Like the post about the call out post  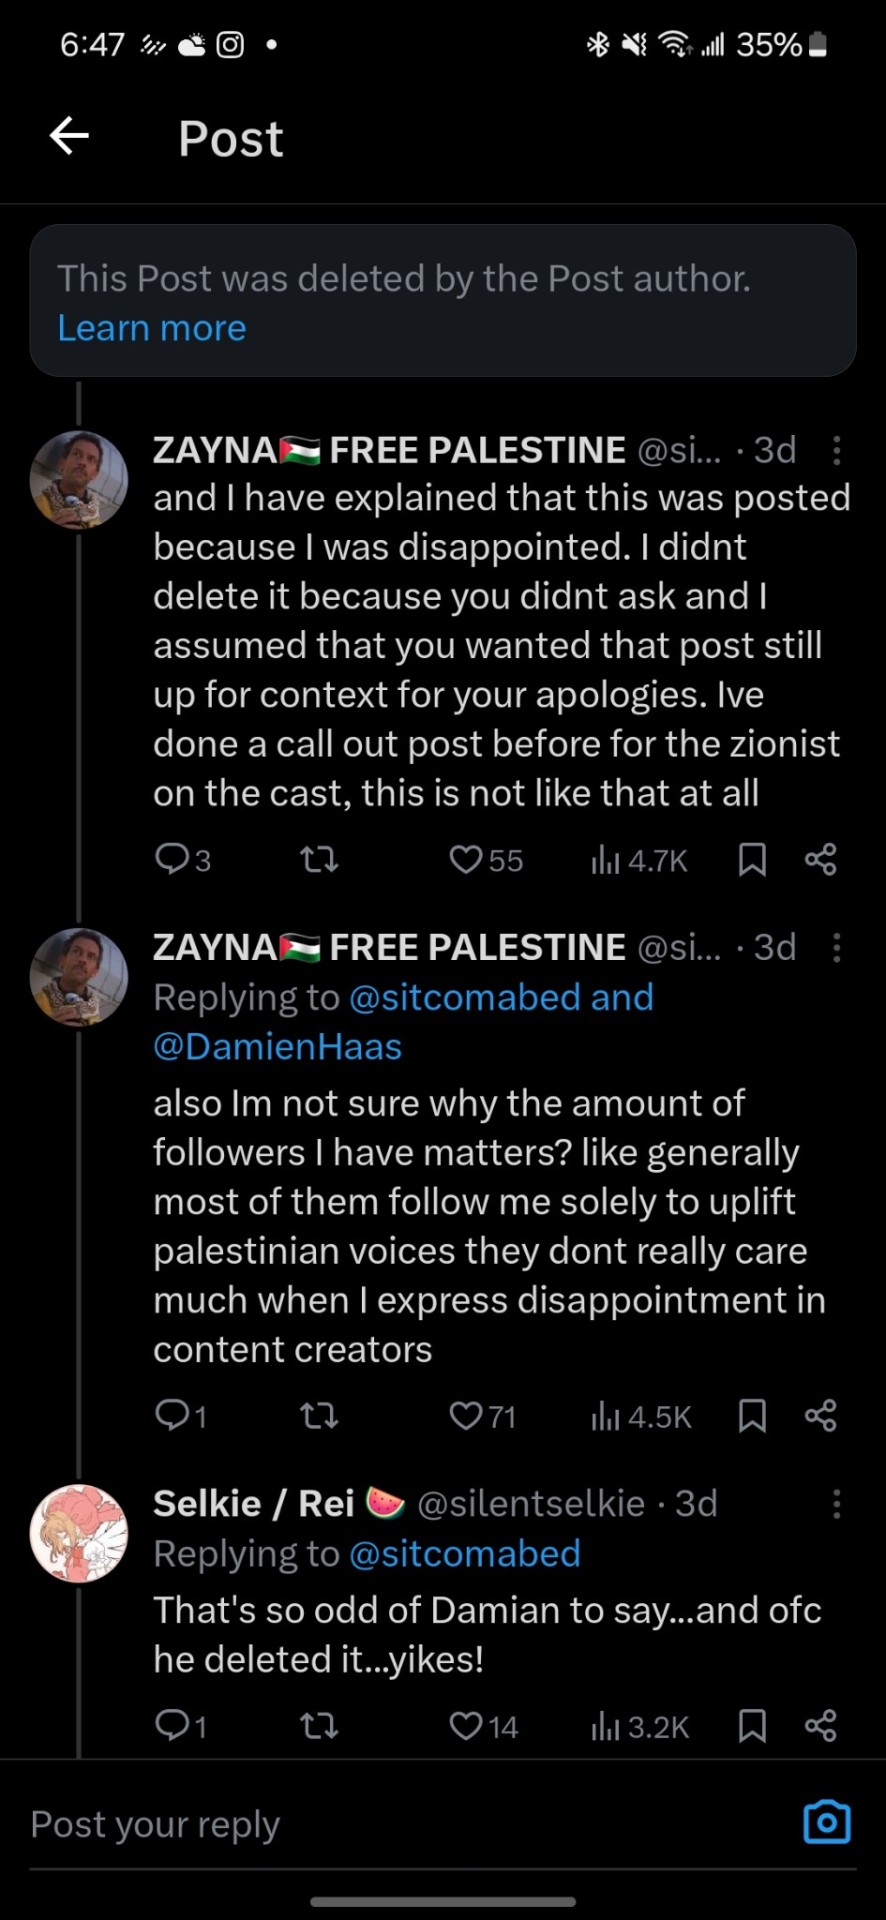[x=466, y=860]
